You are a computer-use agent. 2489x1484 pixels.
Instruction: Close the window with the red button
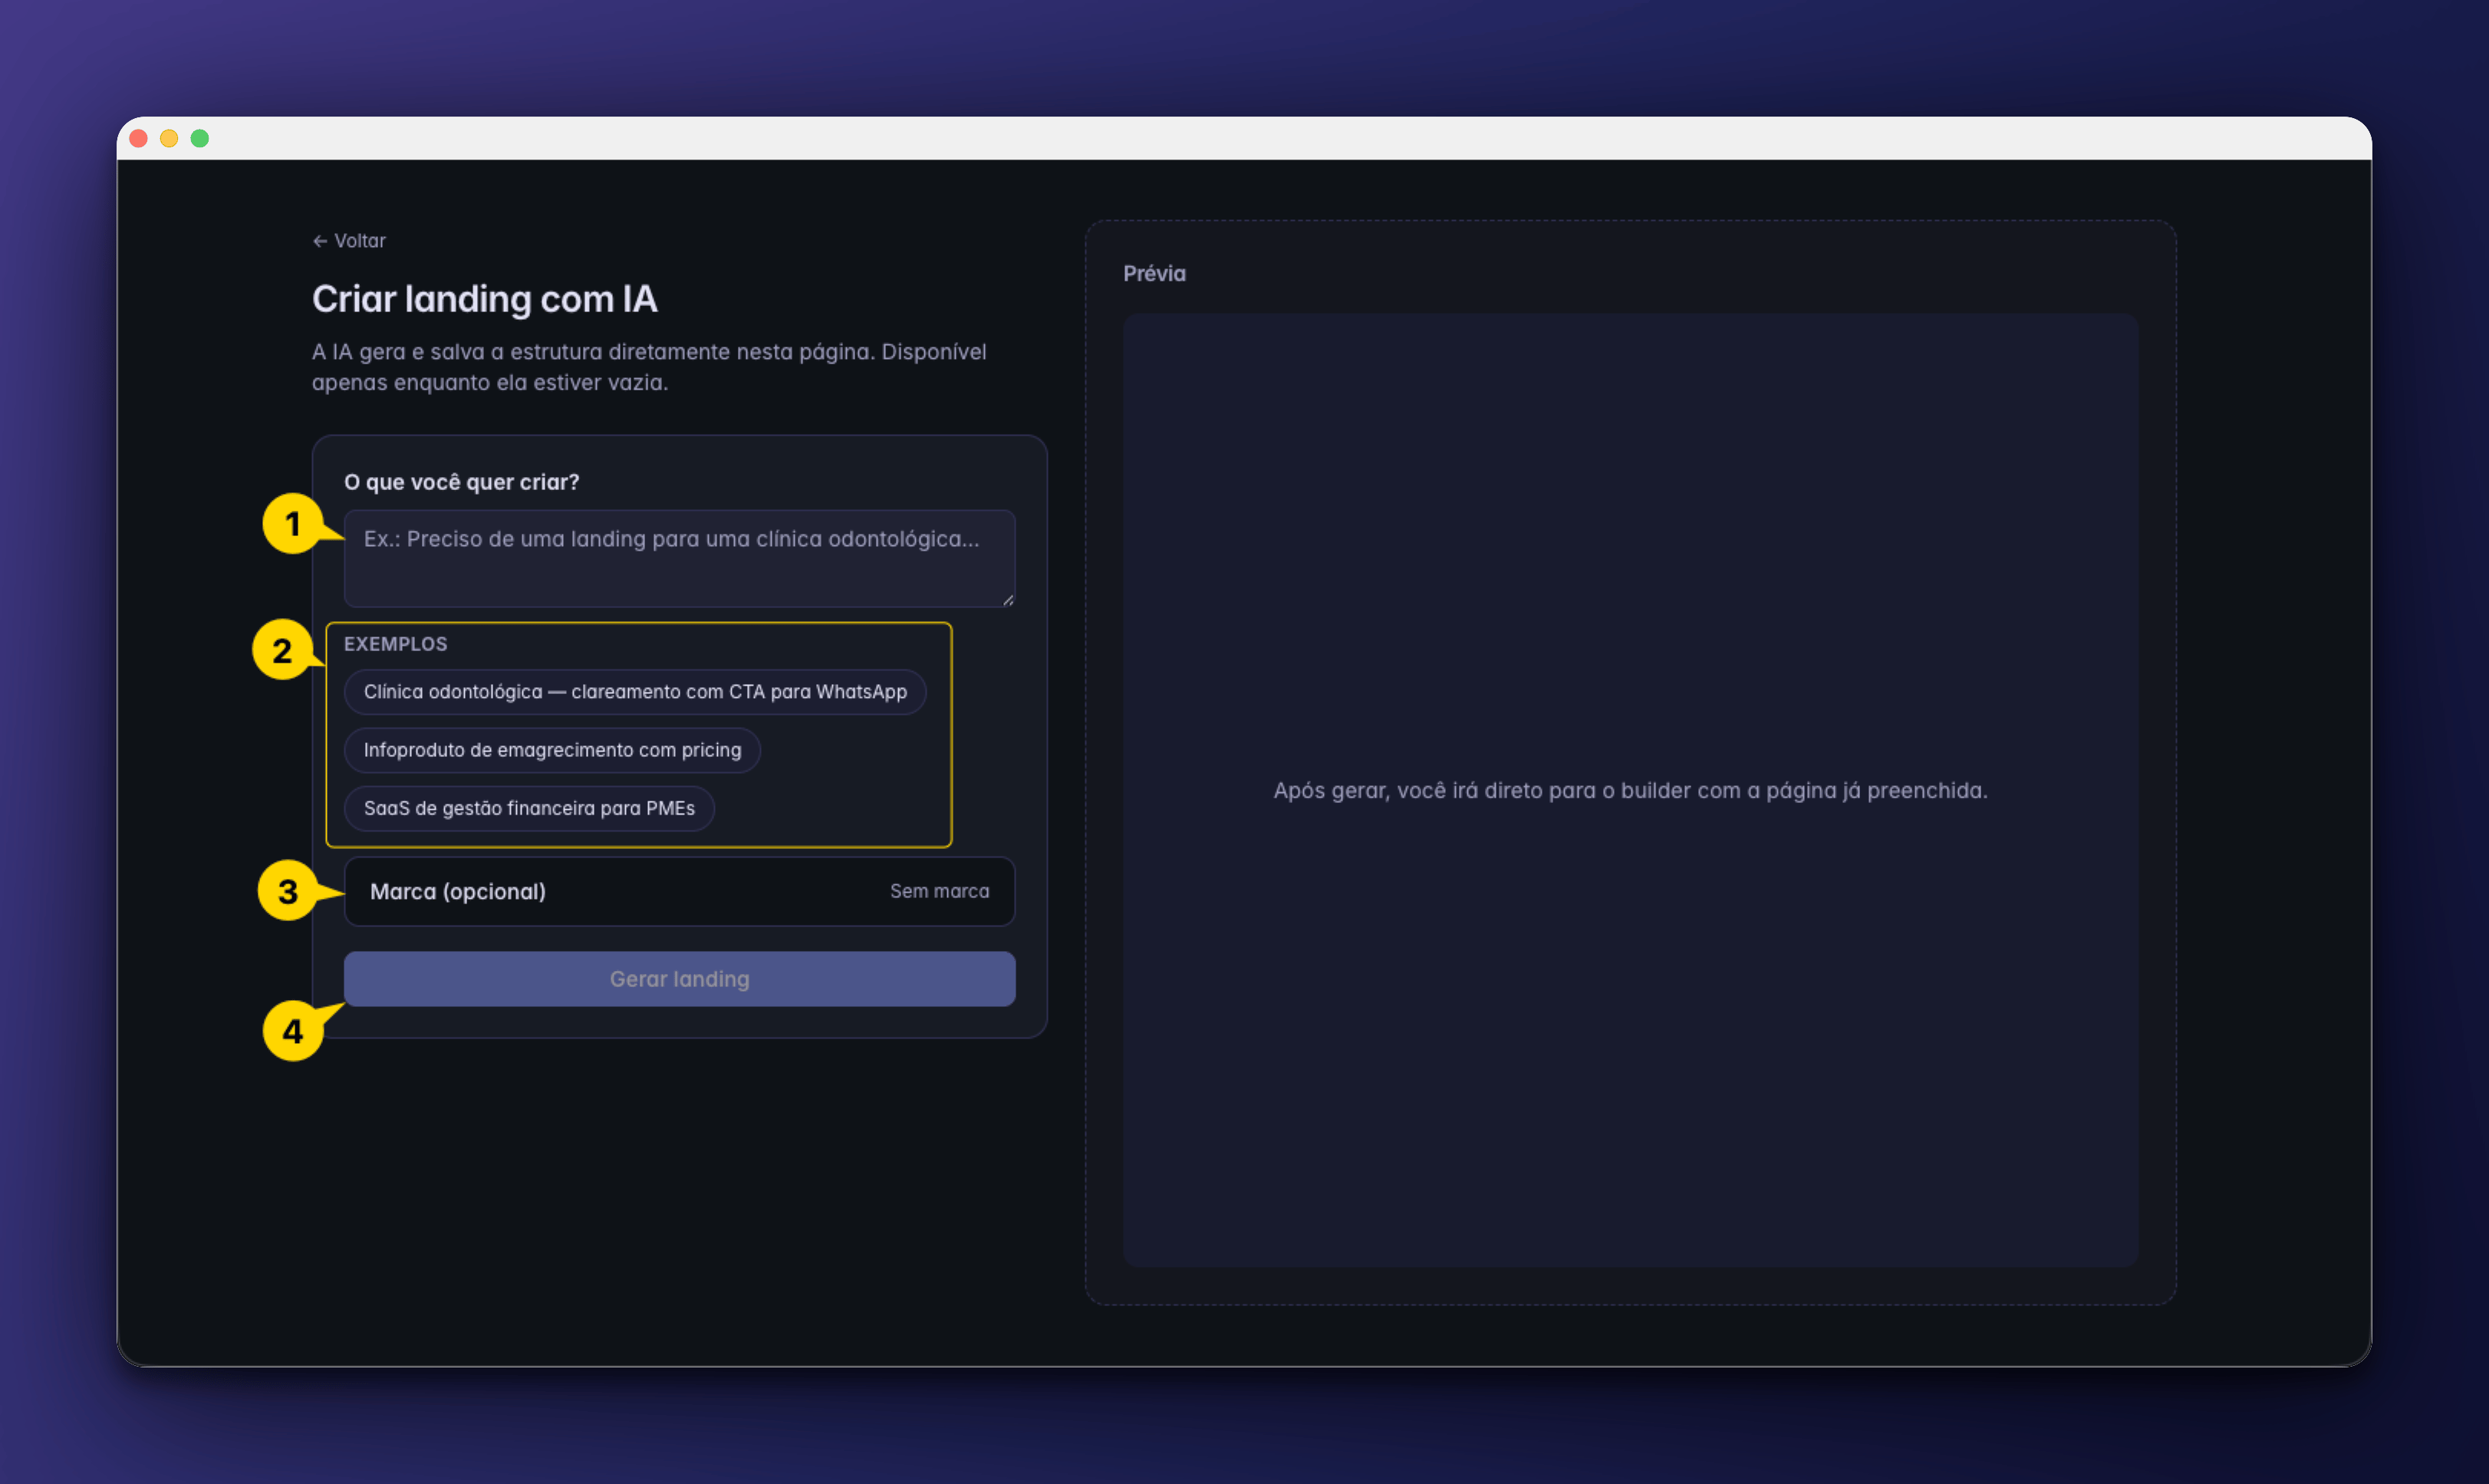[x=139, y=138]
